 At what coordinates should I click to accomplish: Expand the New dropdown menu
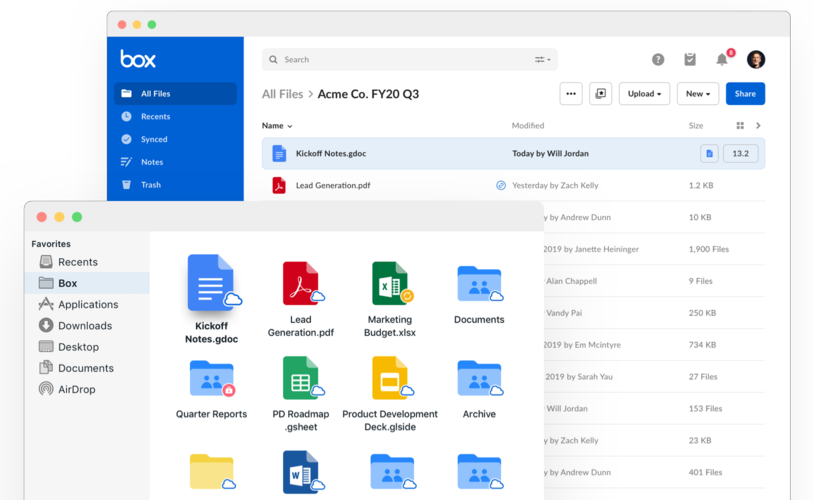point(697,94)
